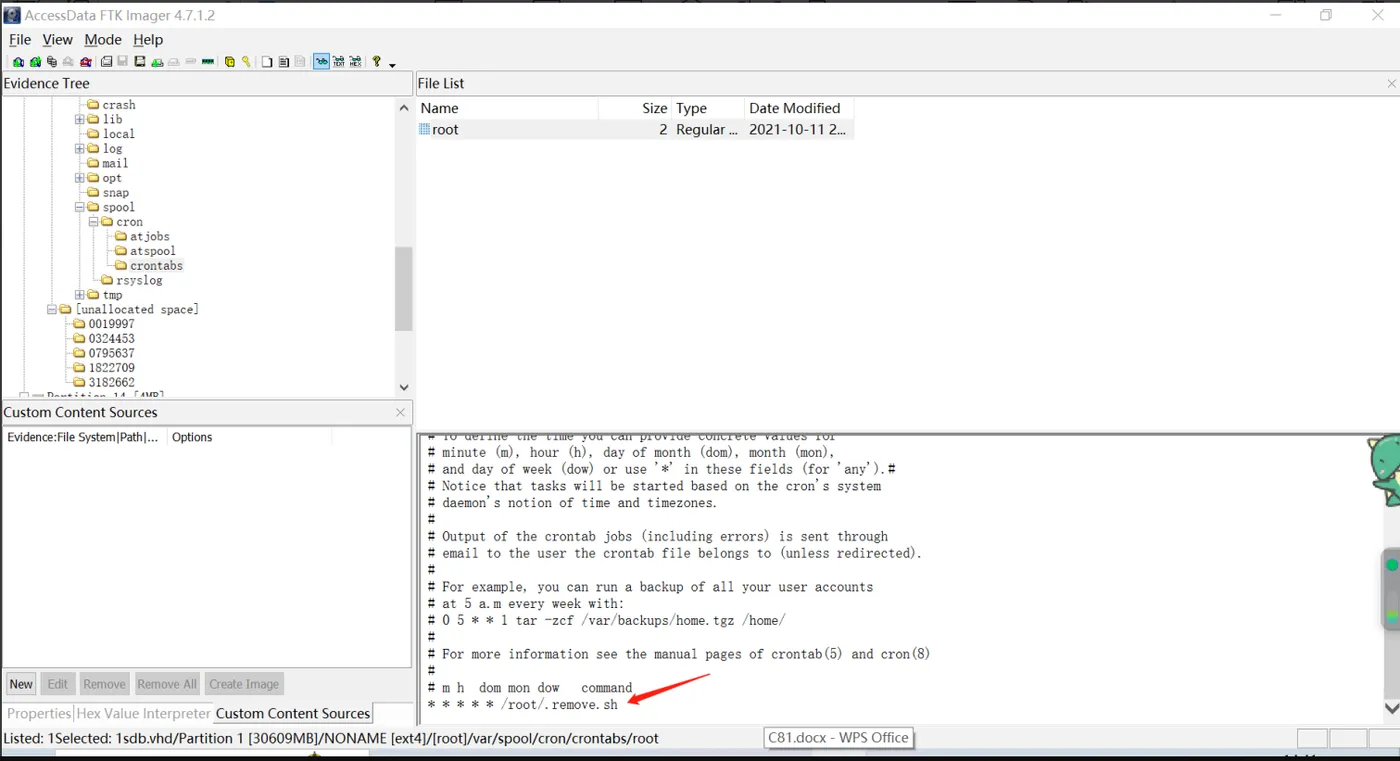Toggle automatic file viewer glasses icon
This screenshot has height=761, width=1400.
click(321, 61)
